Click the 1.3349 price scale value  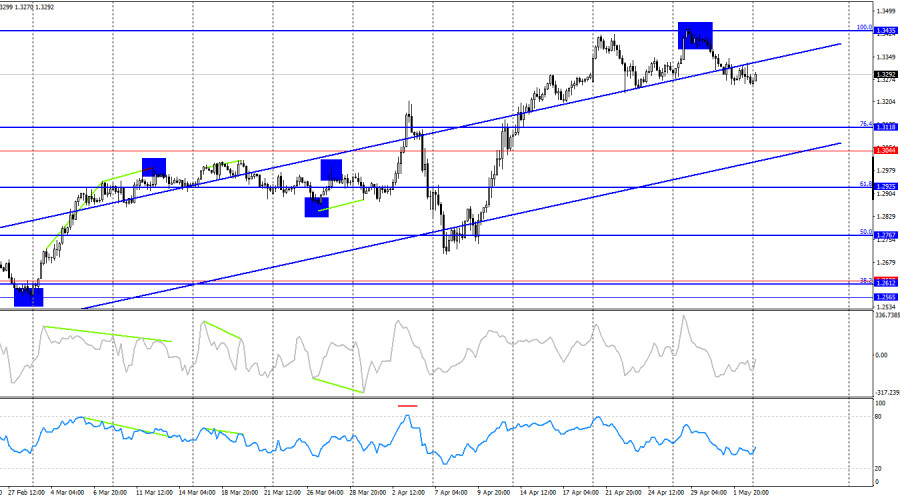click(x=887, y=57)
